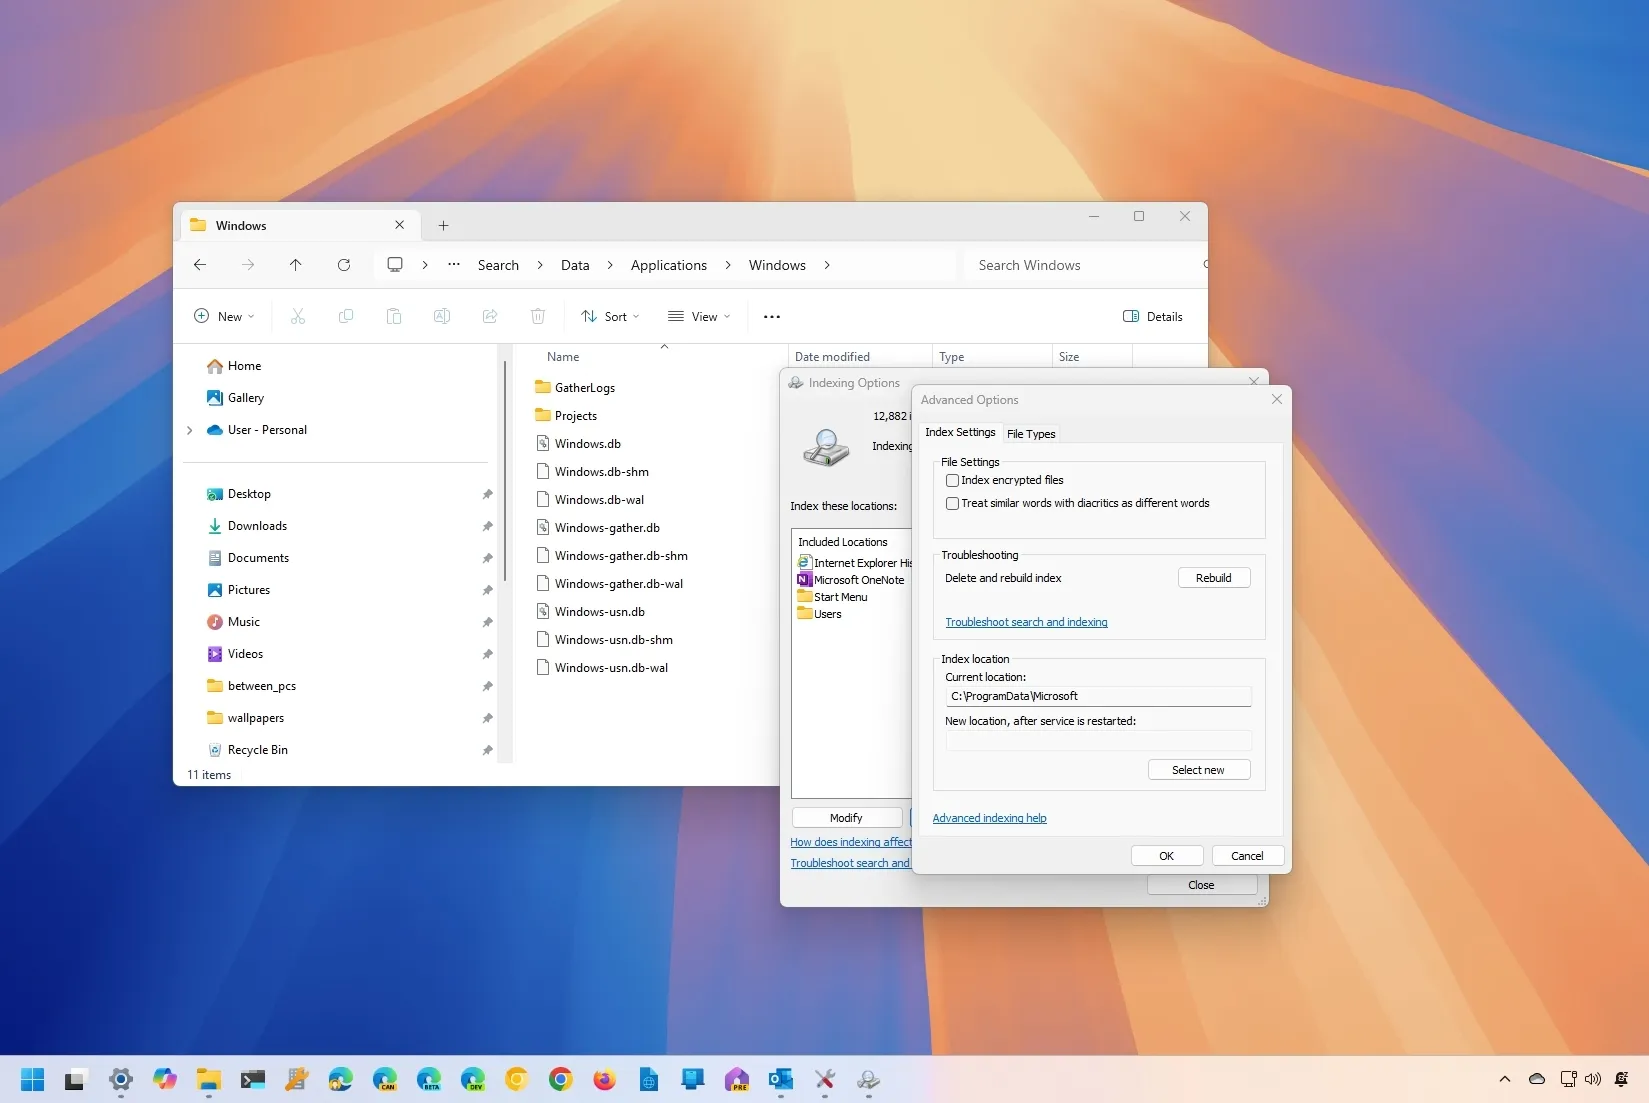Image resolution: width=1649 pixels, height=1103 pixels.
Task: Open Firefox from the taskbar
Action: 605,1079
